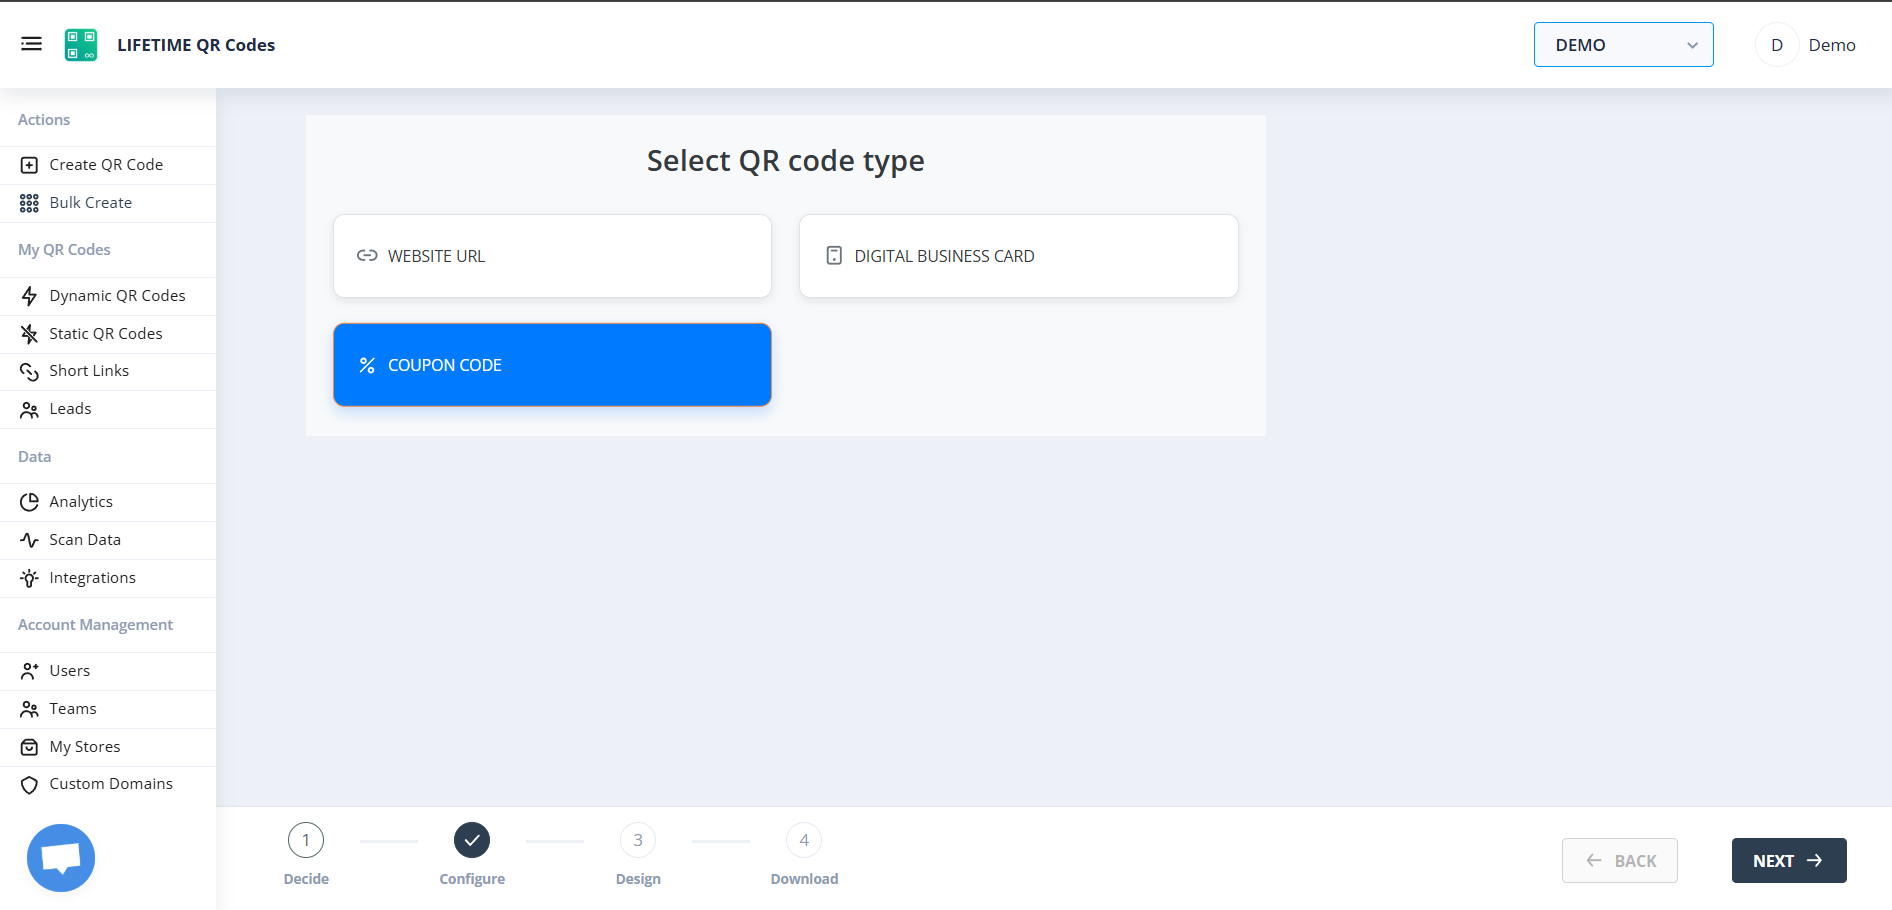The image size is (1892, 910).
Task: Select the DIGITAL BUSINESS CARD option
Action: coord(1018,255)
